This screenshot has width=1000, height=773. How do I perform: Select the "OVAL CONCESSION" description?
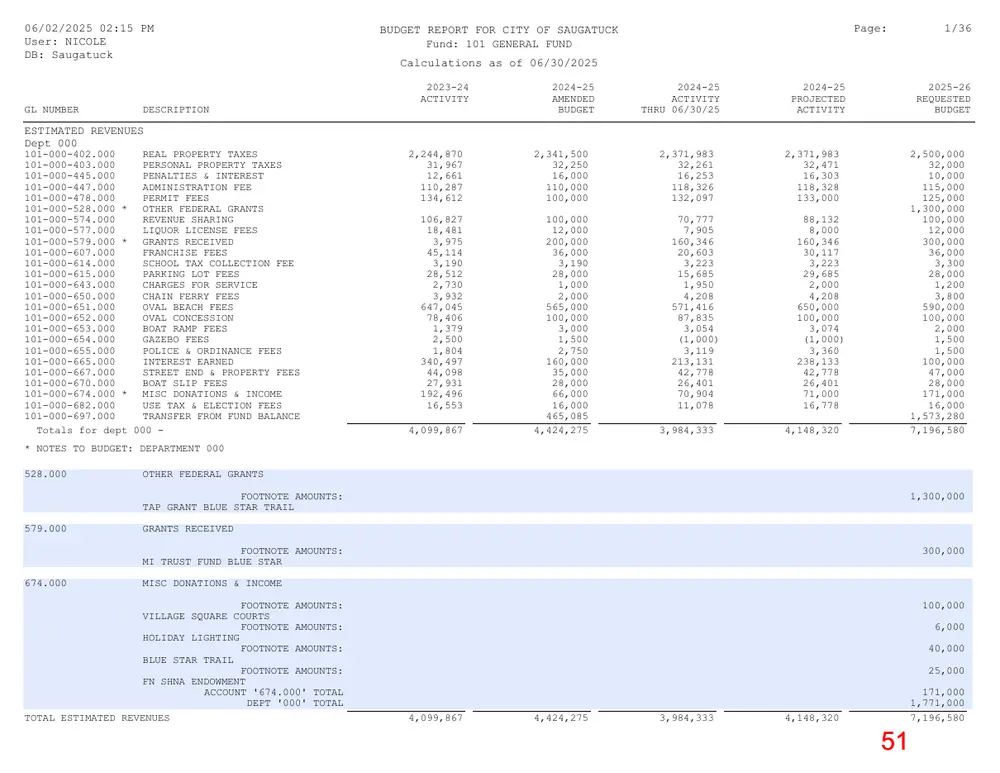click(188, 318)
